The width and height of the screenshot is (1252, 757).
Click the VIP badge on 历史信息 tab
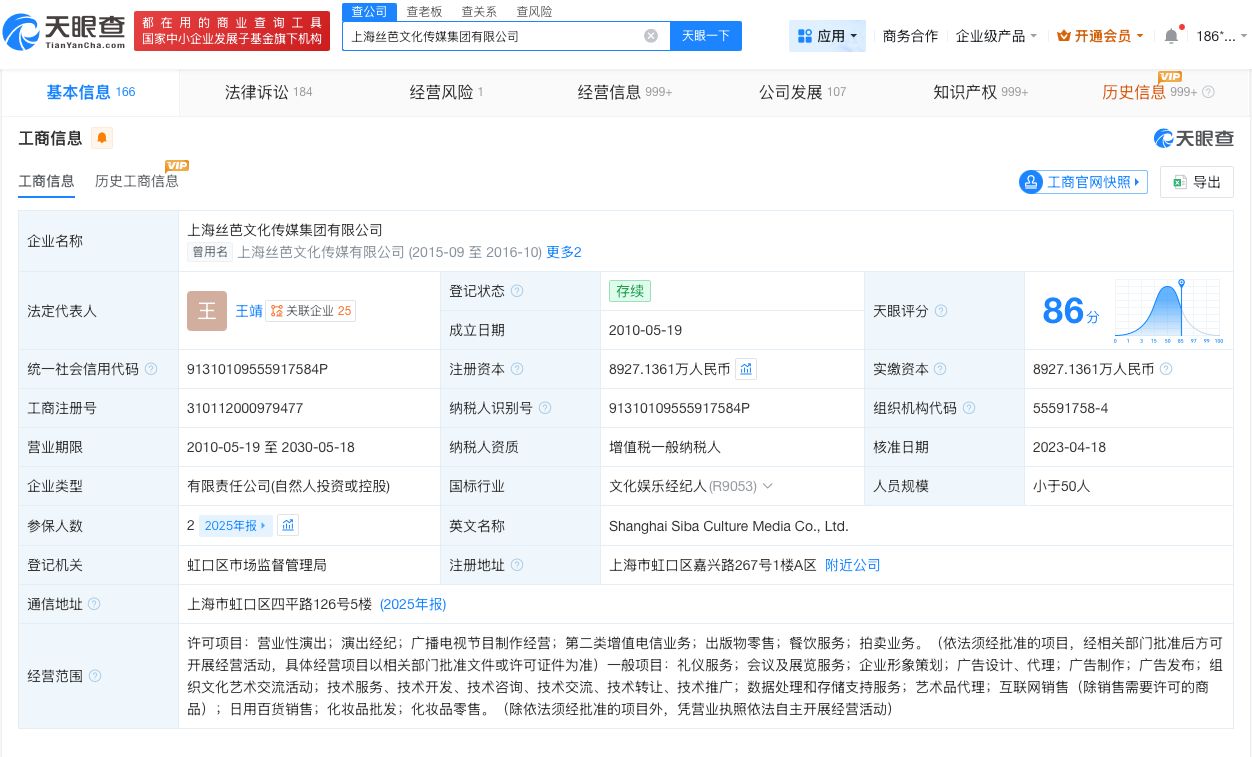point(1168,75)
